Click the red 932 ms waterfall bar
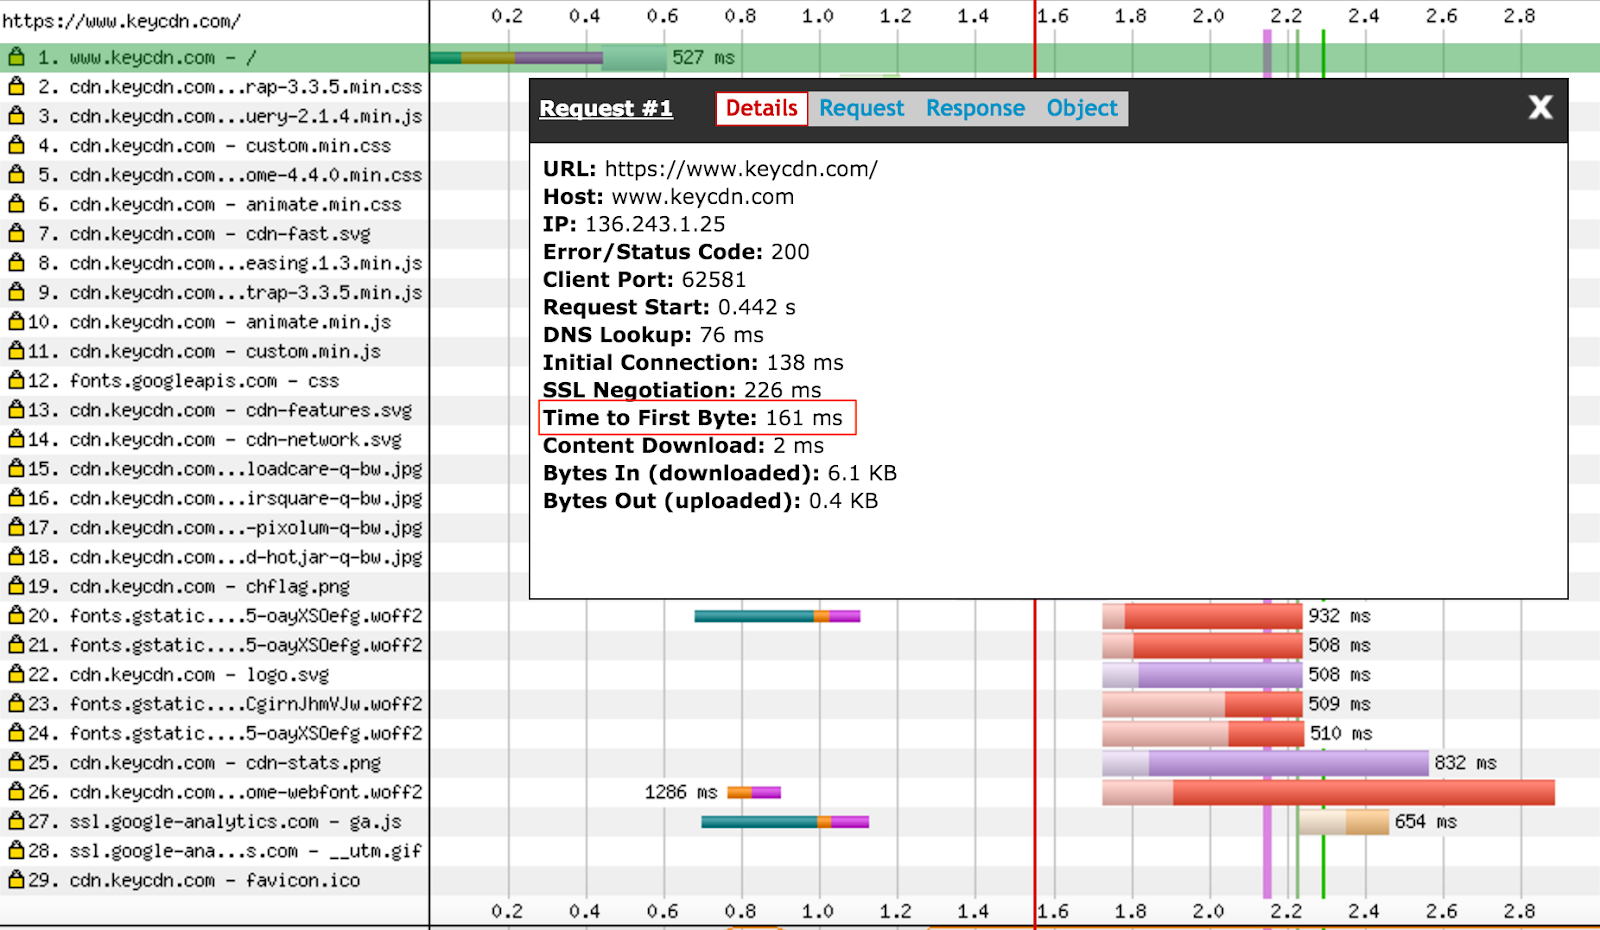This screenshot has width=1600, height=930. [x=1202, y=616]
